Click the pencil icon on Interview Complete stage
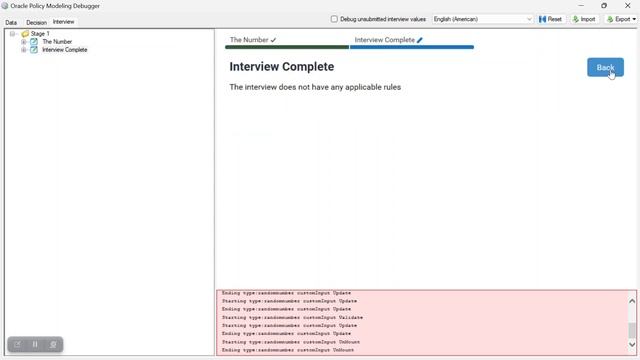The height and width of the screenshot is (360, 640). tap(420, 40)
